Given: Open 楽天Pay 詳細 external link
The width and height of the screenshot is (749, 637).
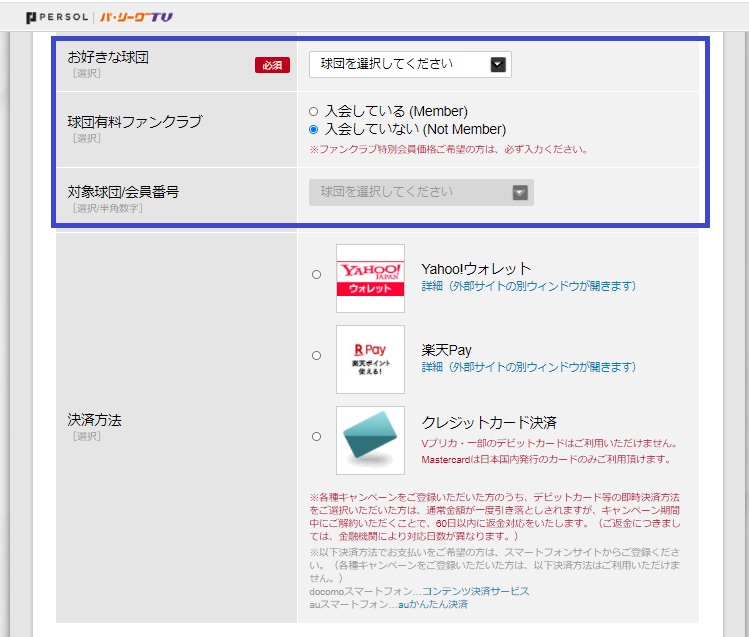Looking at the screenshot, I should tap(528, 367).
